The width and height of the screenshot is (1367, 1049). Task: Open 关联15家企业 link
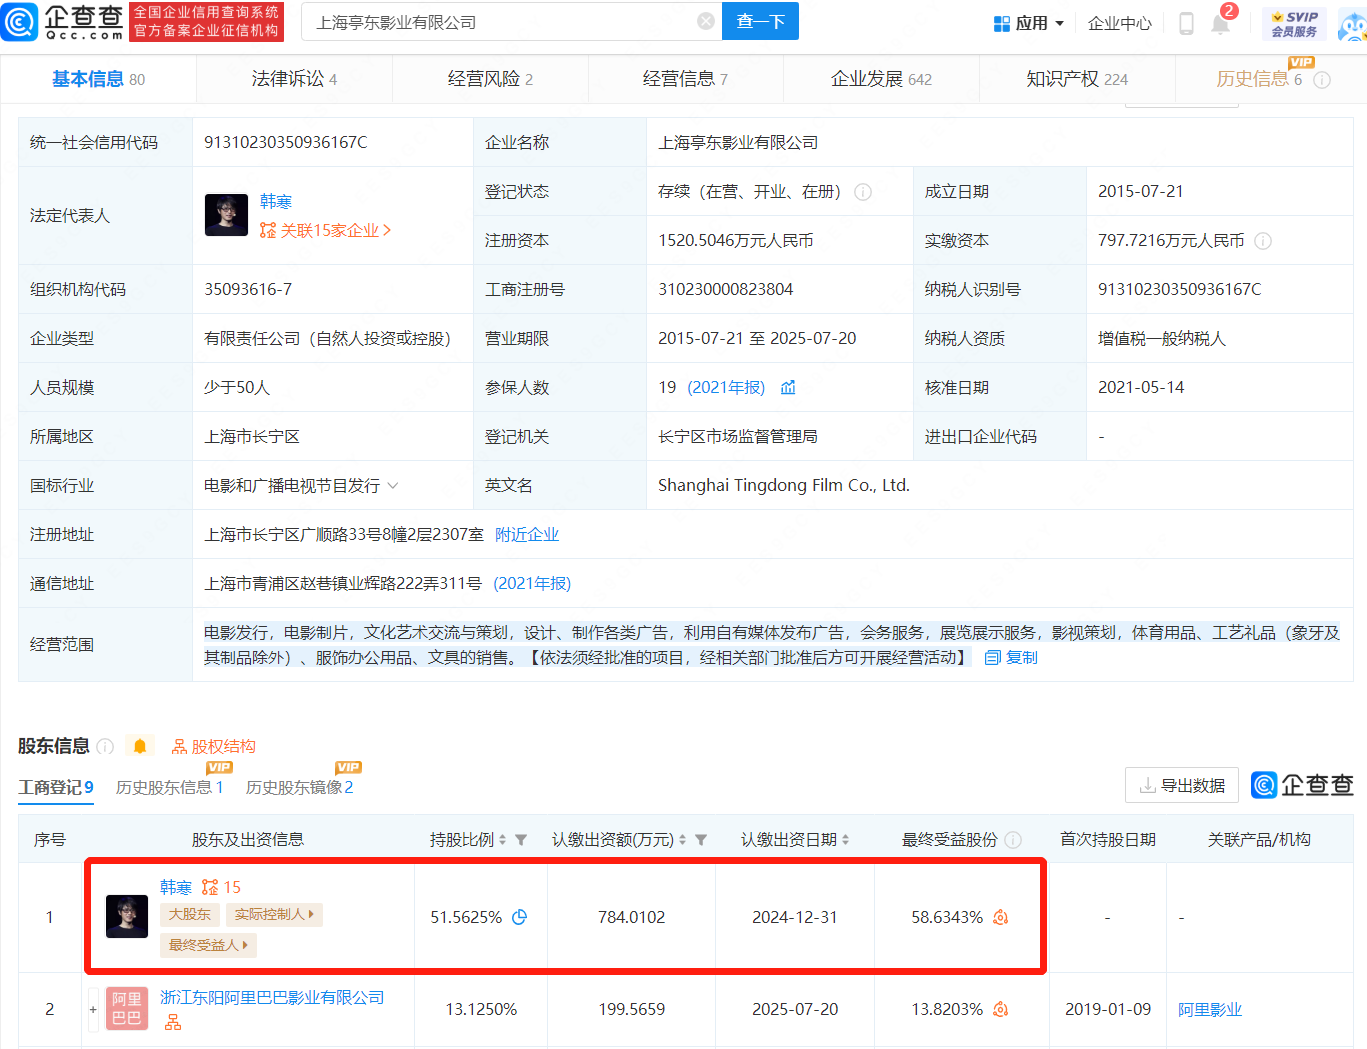click(x=325, y=231)
